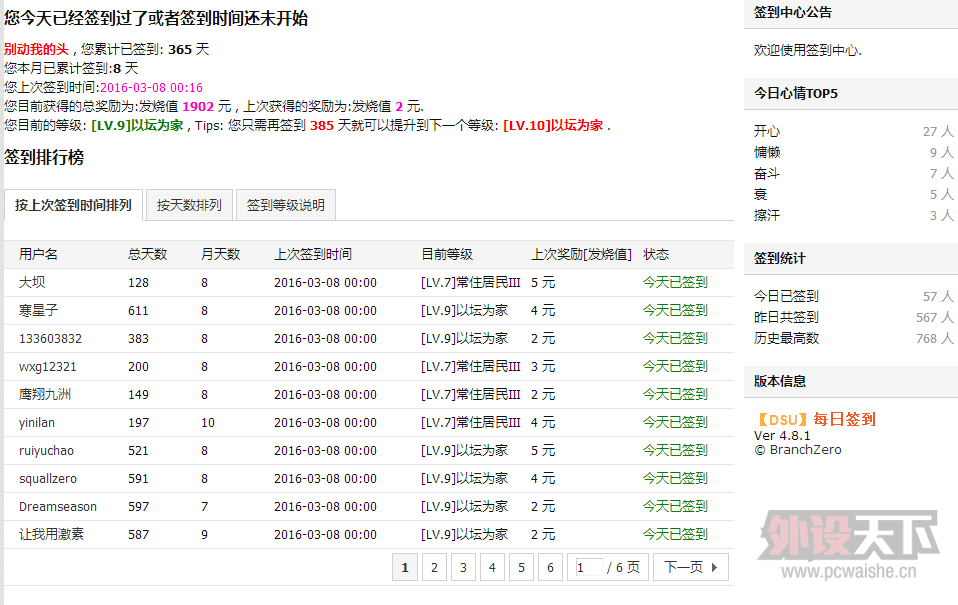The width and height of the screenshot is (958, 605).
Task: Click the Dreamseason username
Action: pyautogui.click(x=58, y=507)
